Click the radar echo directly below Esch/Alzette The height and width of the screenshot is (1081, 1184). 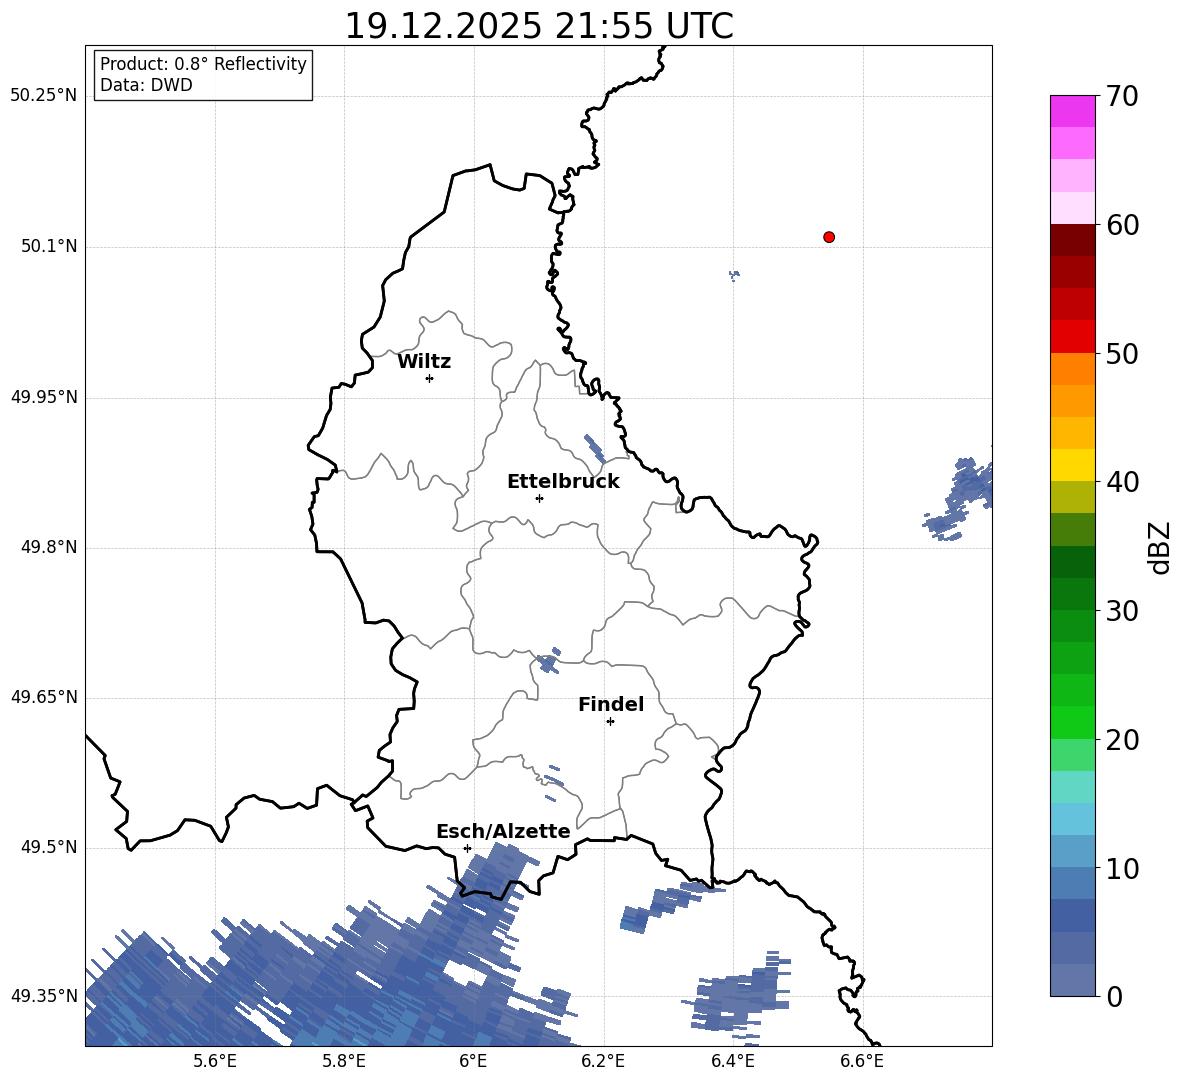click(495, 870)
